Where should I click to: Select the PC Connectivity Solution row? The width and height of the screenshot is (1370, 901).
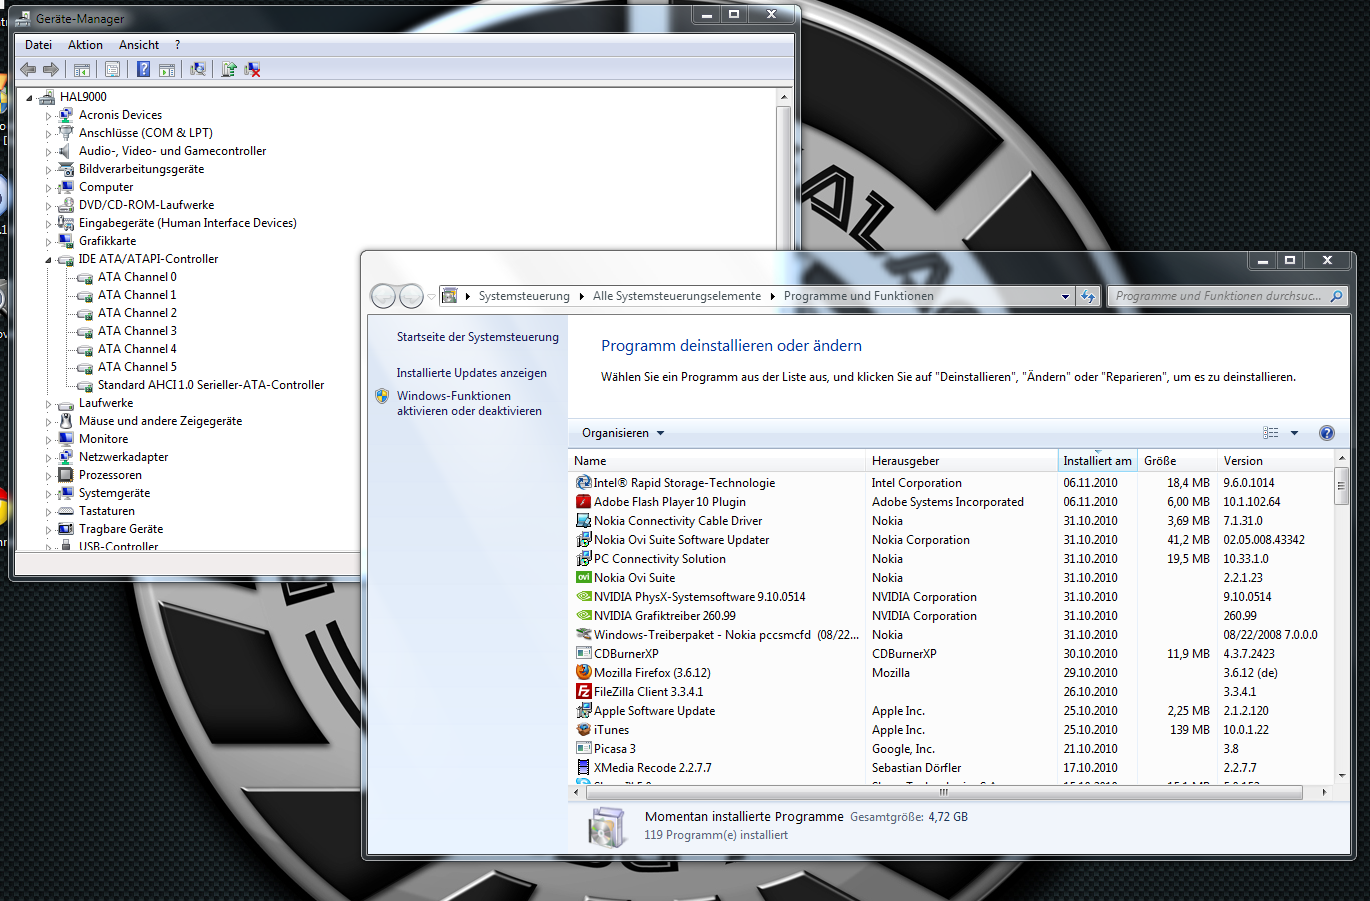[x=950, y=559]
